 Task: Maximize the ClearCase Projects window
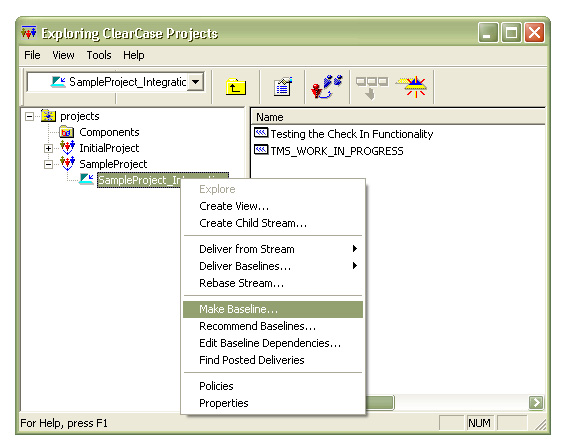tap(511, 33)
